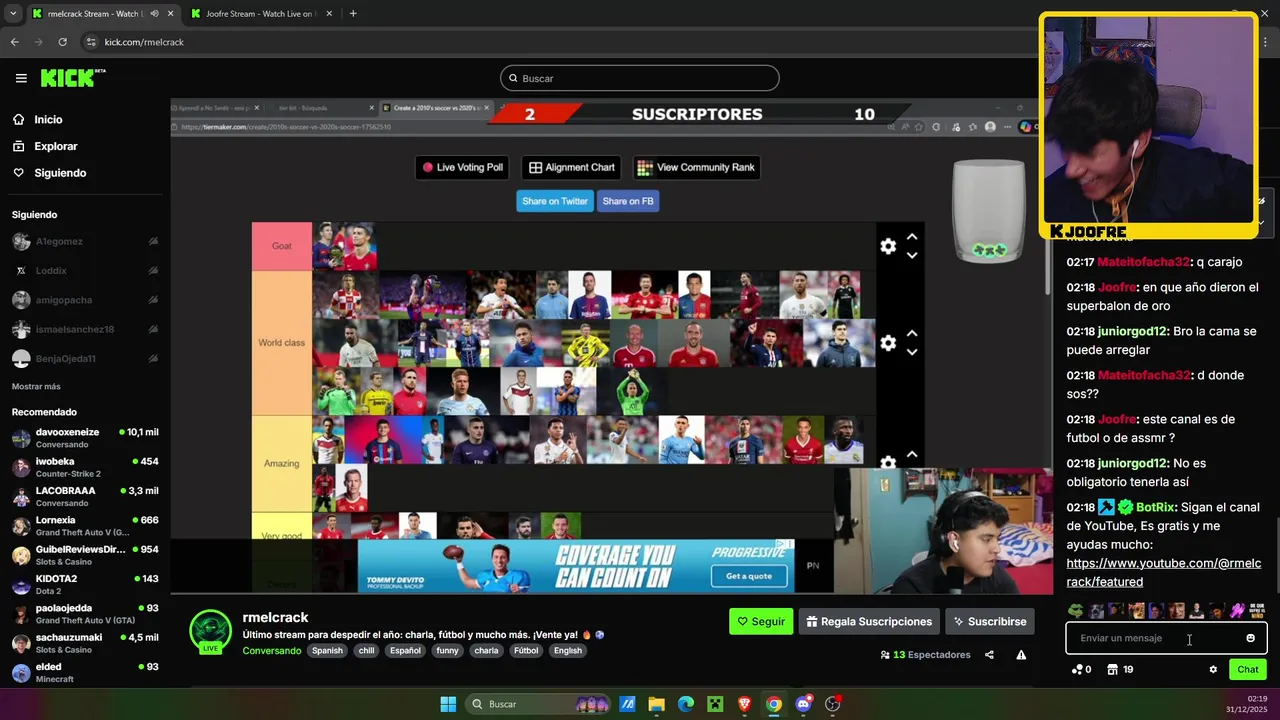Open the chat shop icon showing 19
Viewport: 1280px width, 720px height.
[x=1120, y=669]
